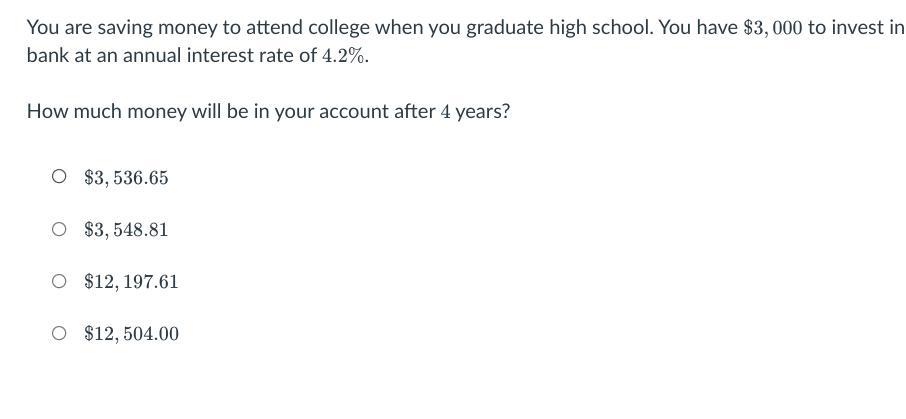Screen dimensions: 906x419
Task: Choose the $12,197.61 radio button
Action: click(60, 282)
